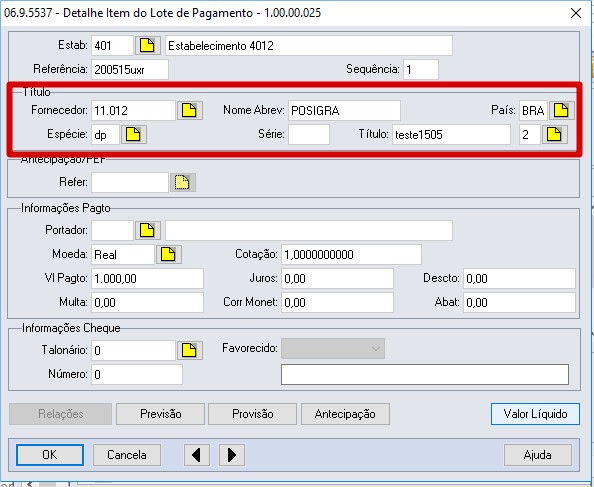Click the País field BRA

click(x=533, y=110)
